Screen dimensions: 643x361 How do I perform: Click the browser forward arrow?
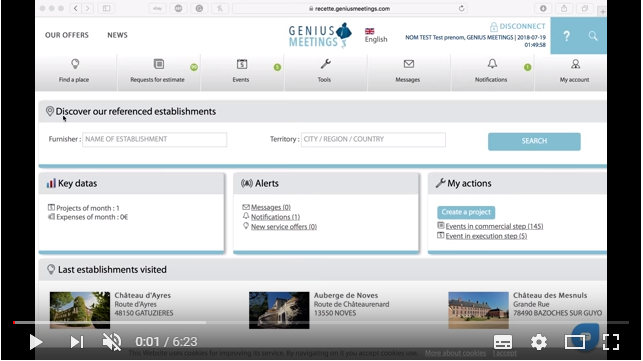pyautogui.click(x=87, y=8)
